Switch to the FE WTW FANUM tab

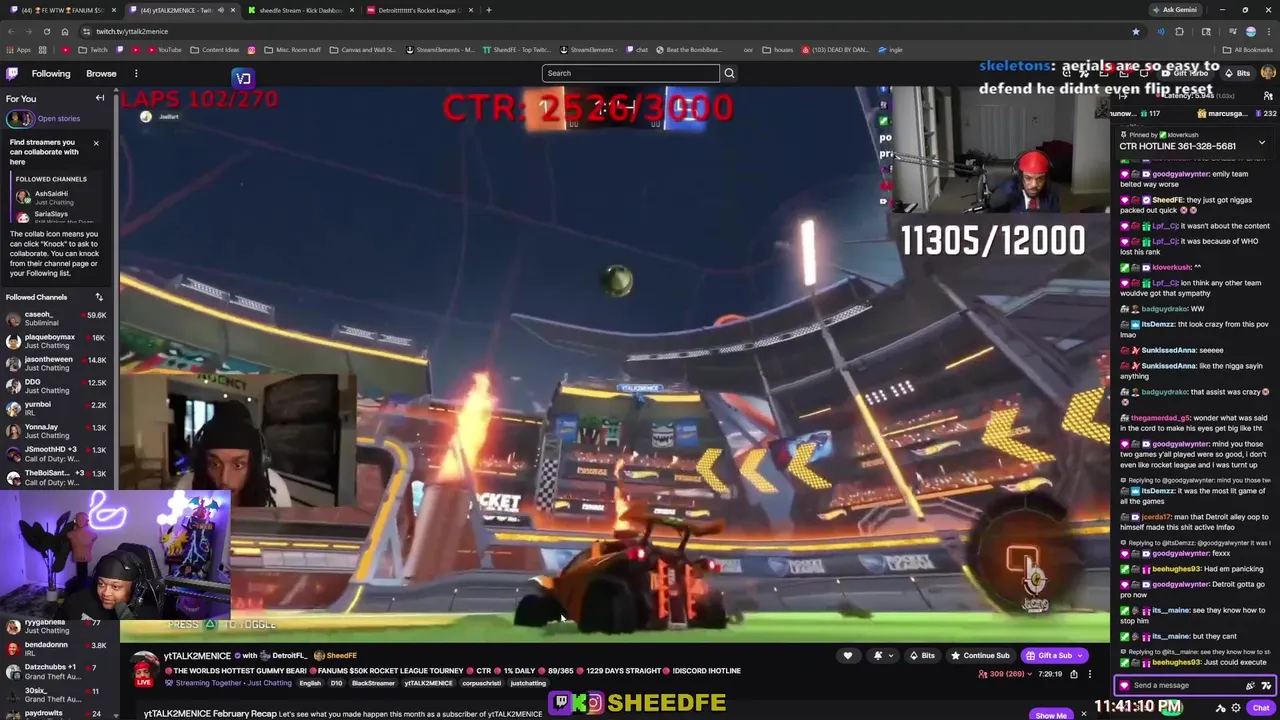[x=62, y=10]
